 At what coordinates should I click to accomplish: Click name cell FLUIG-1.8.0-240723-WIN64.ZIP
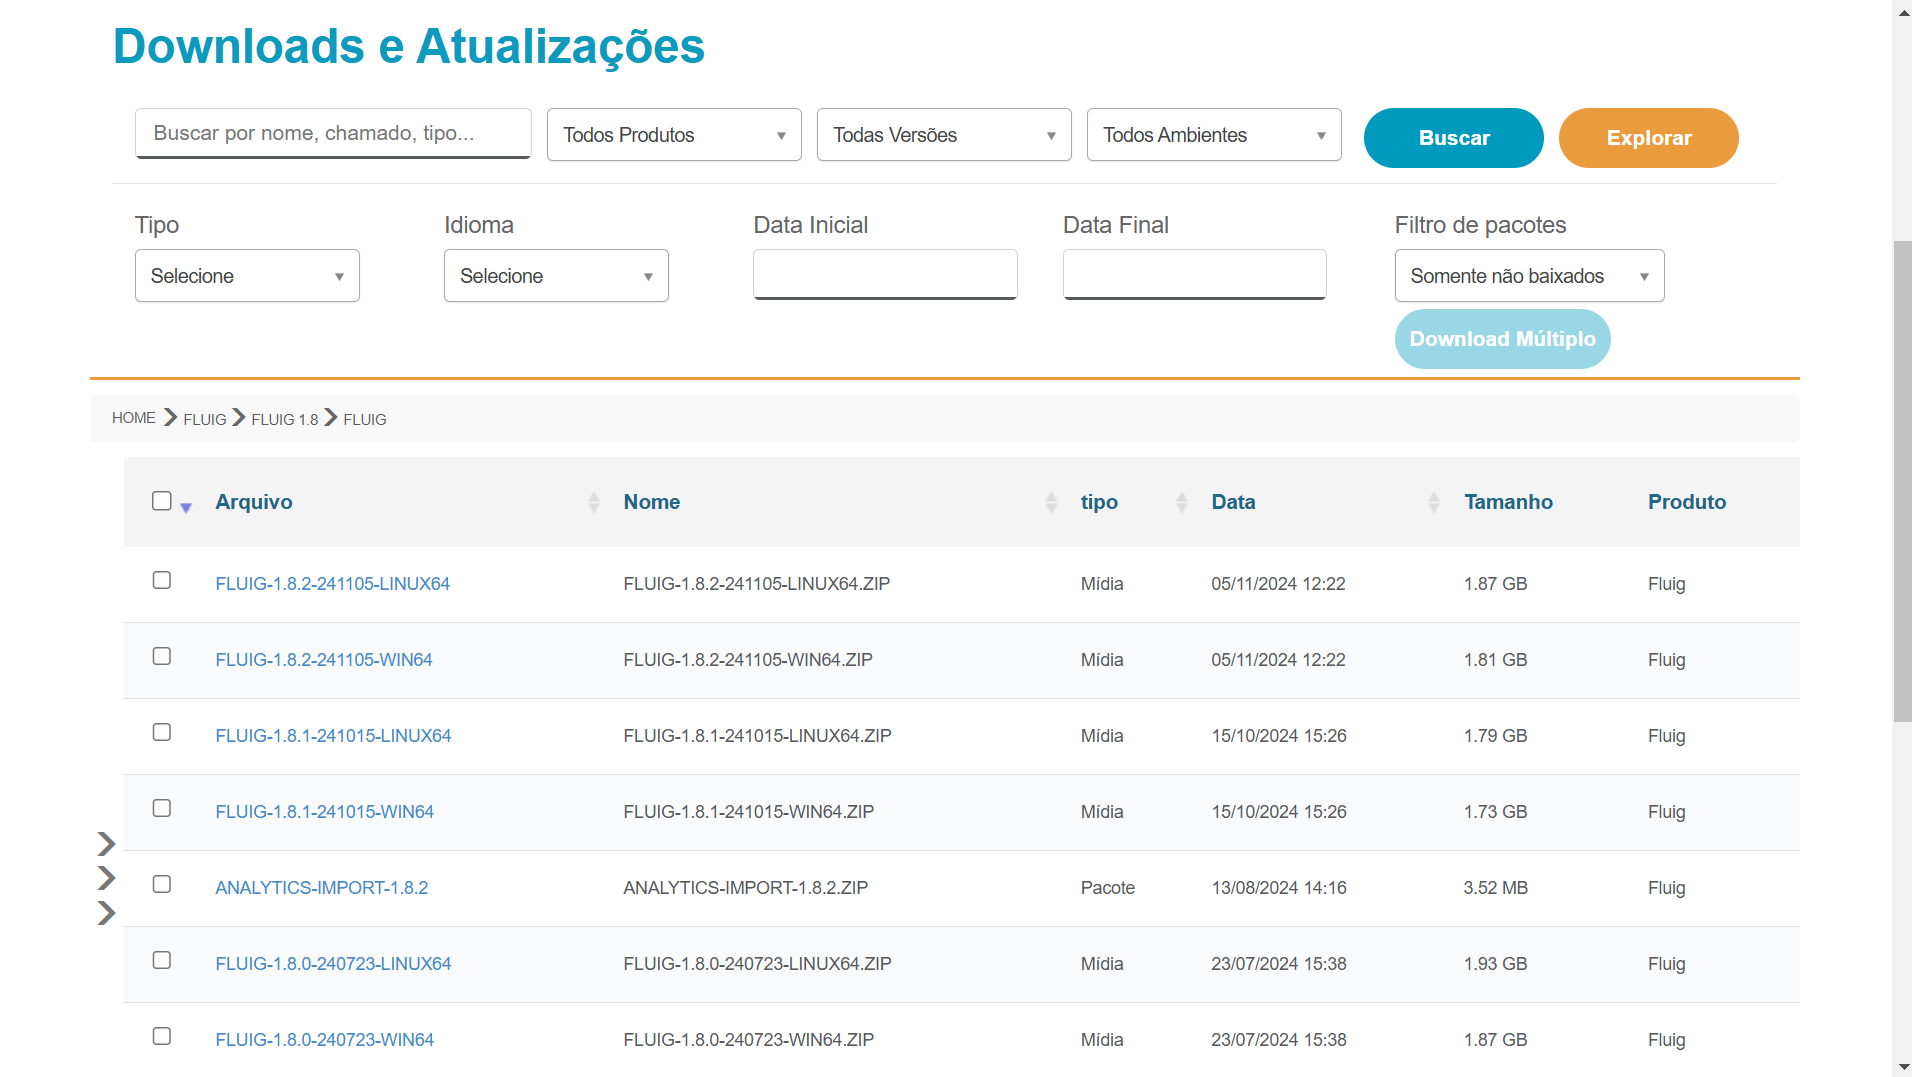point(749,1040)
